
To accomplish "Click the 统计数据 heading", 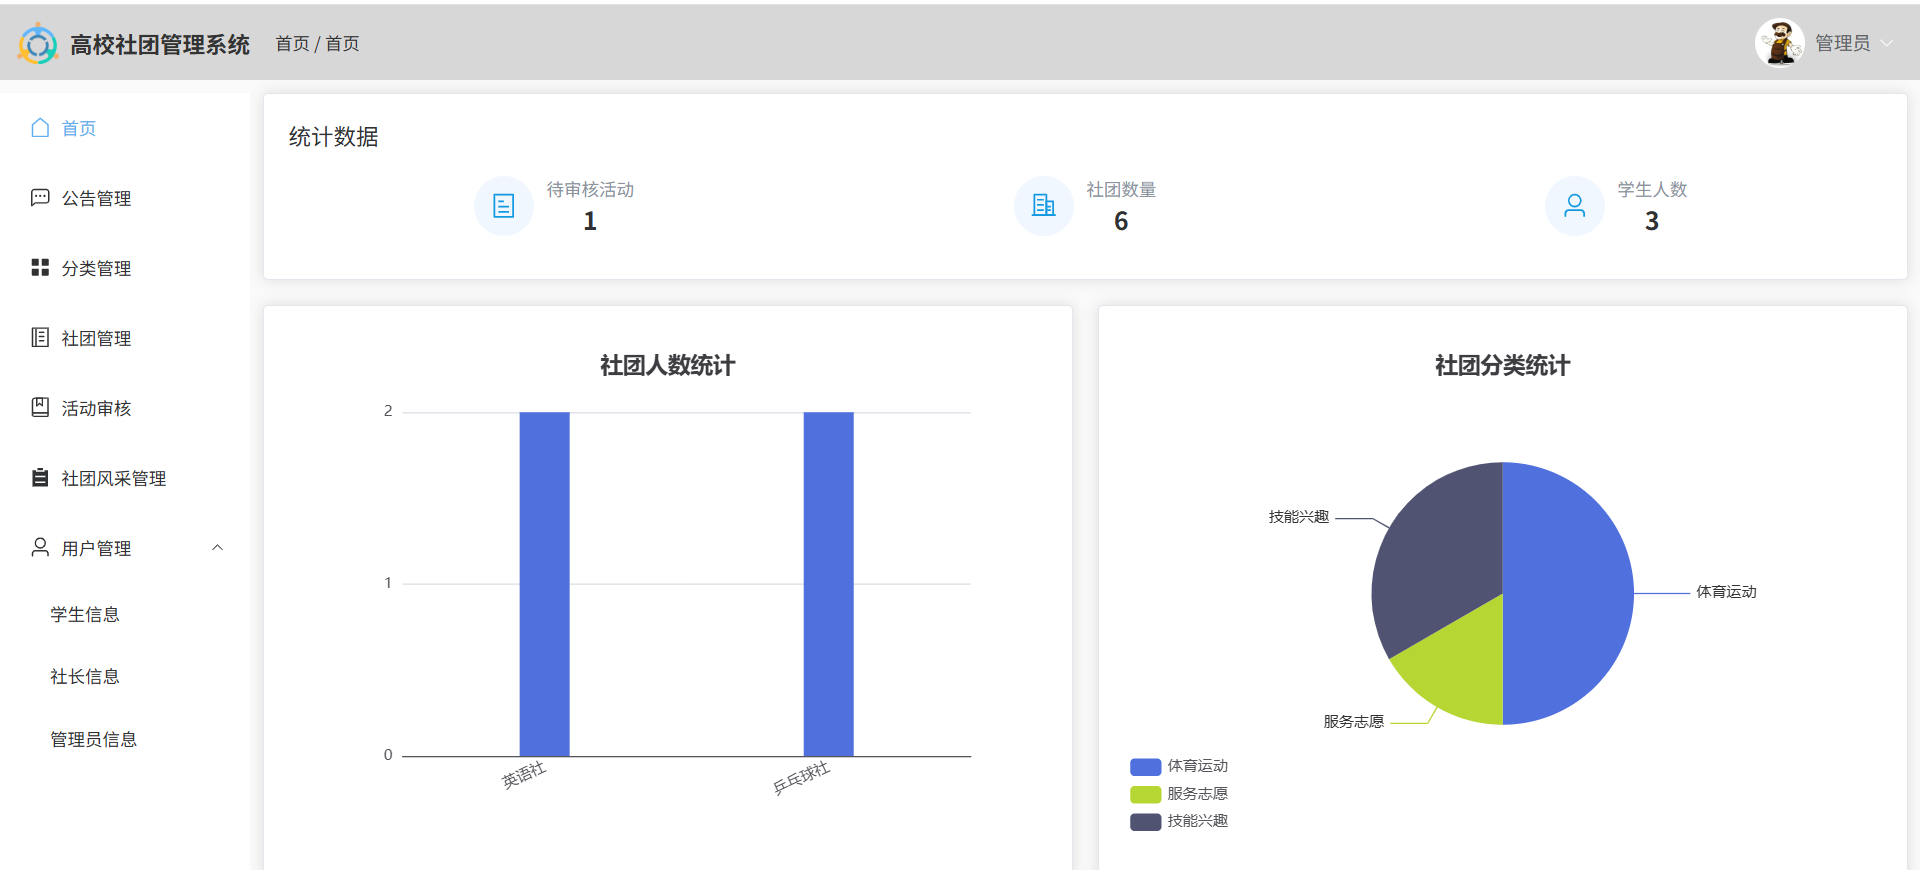I will (x=333, y=137).
